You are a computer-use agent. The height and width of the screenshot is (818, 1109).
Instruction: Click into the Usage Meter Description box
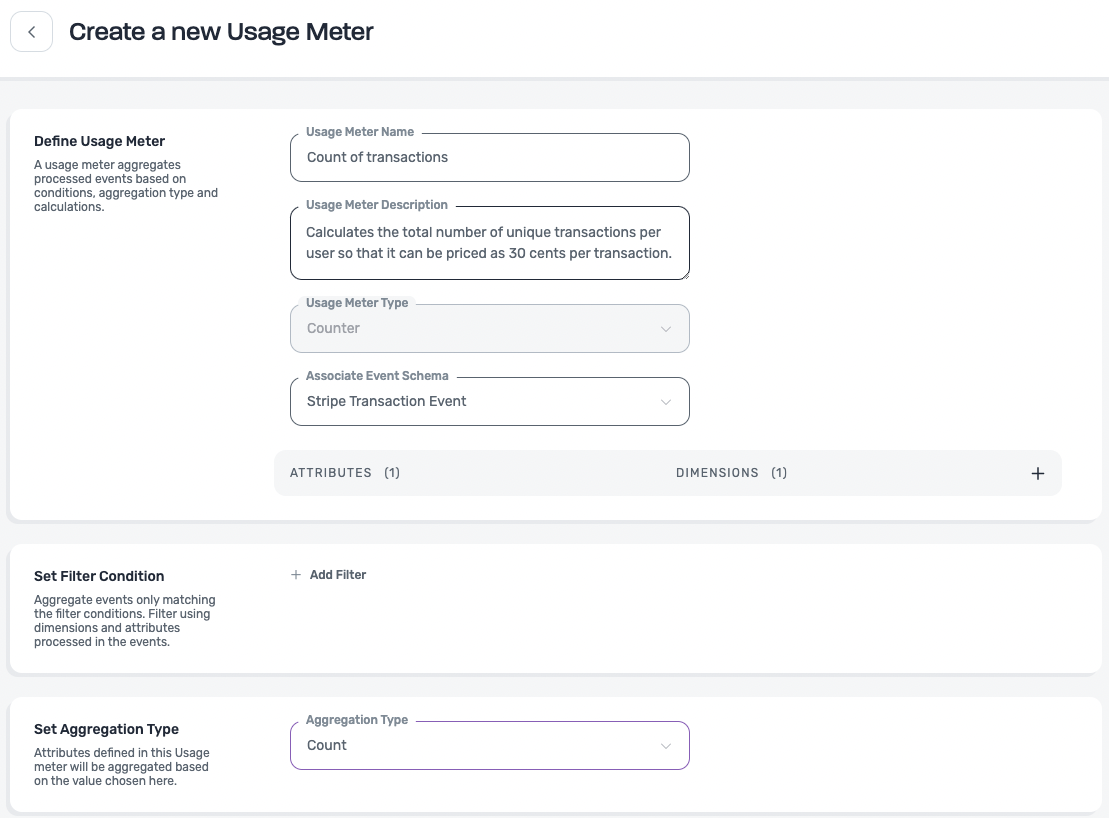click(x=489, y=243)
